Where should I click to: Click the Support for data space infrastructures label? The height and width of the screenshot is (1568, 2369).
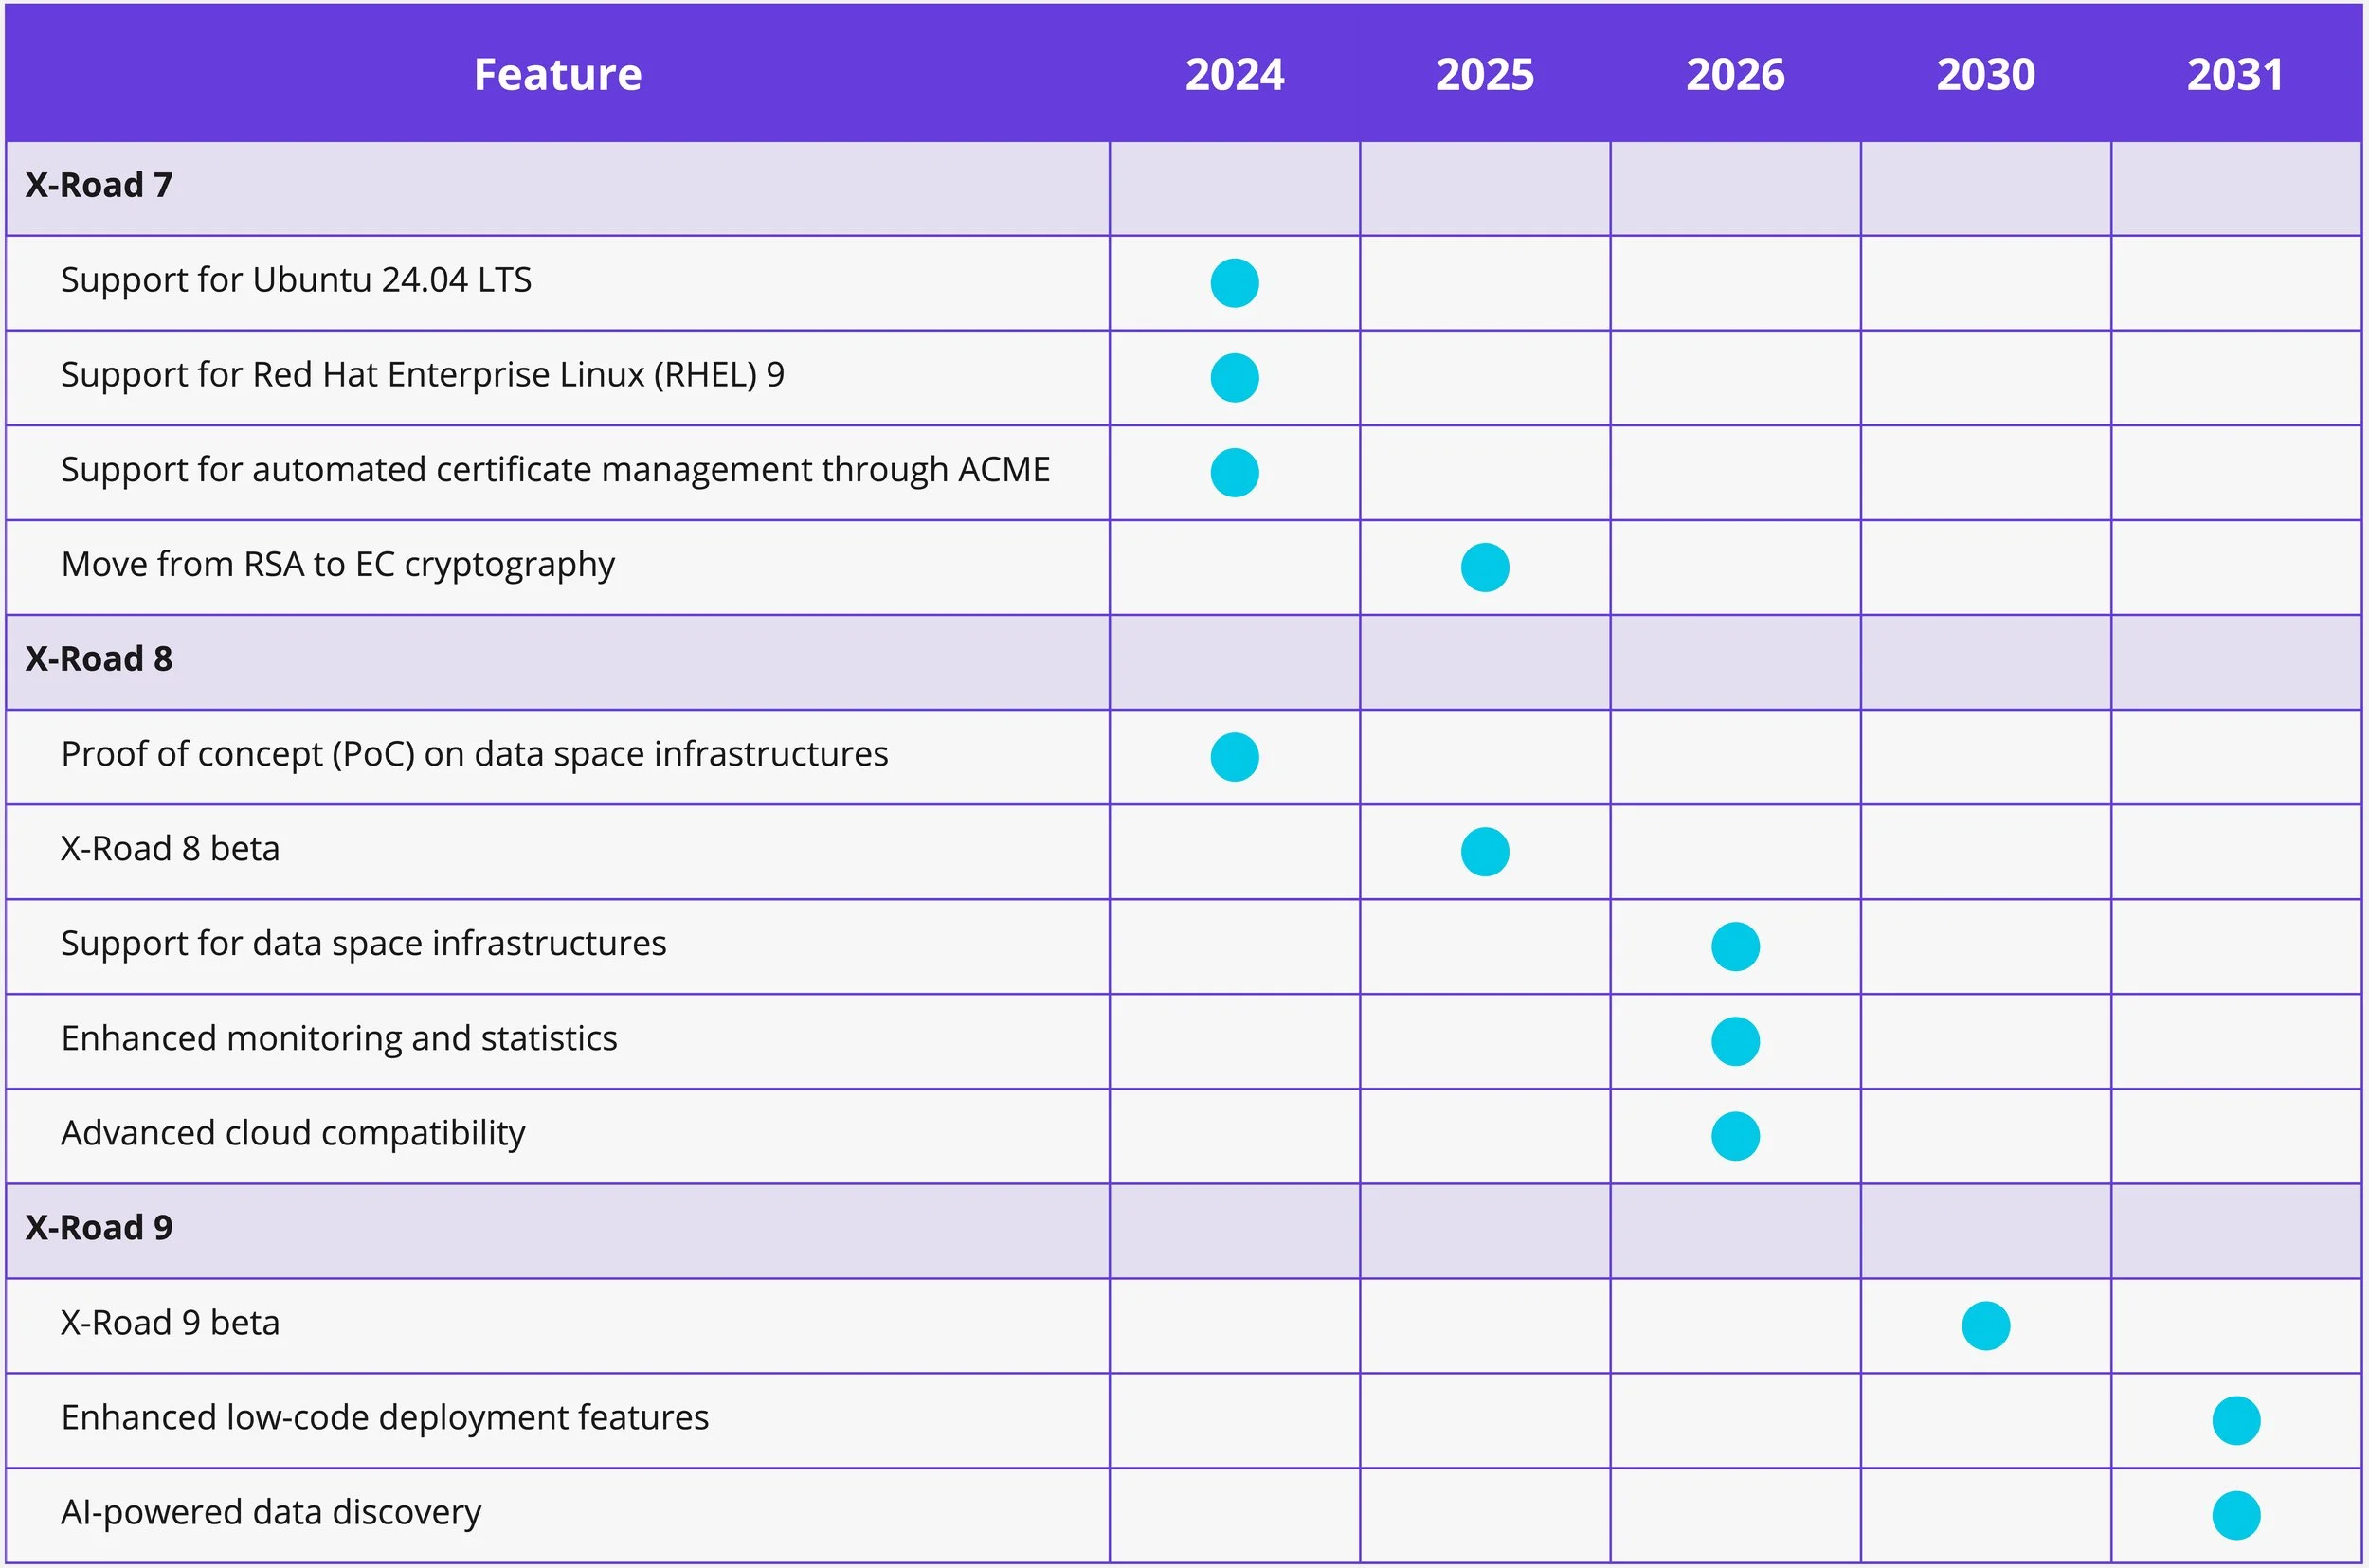pos(364,943)
